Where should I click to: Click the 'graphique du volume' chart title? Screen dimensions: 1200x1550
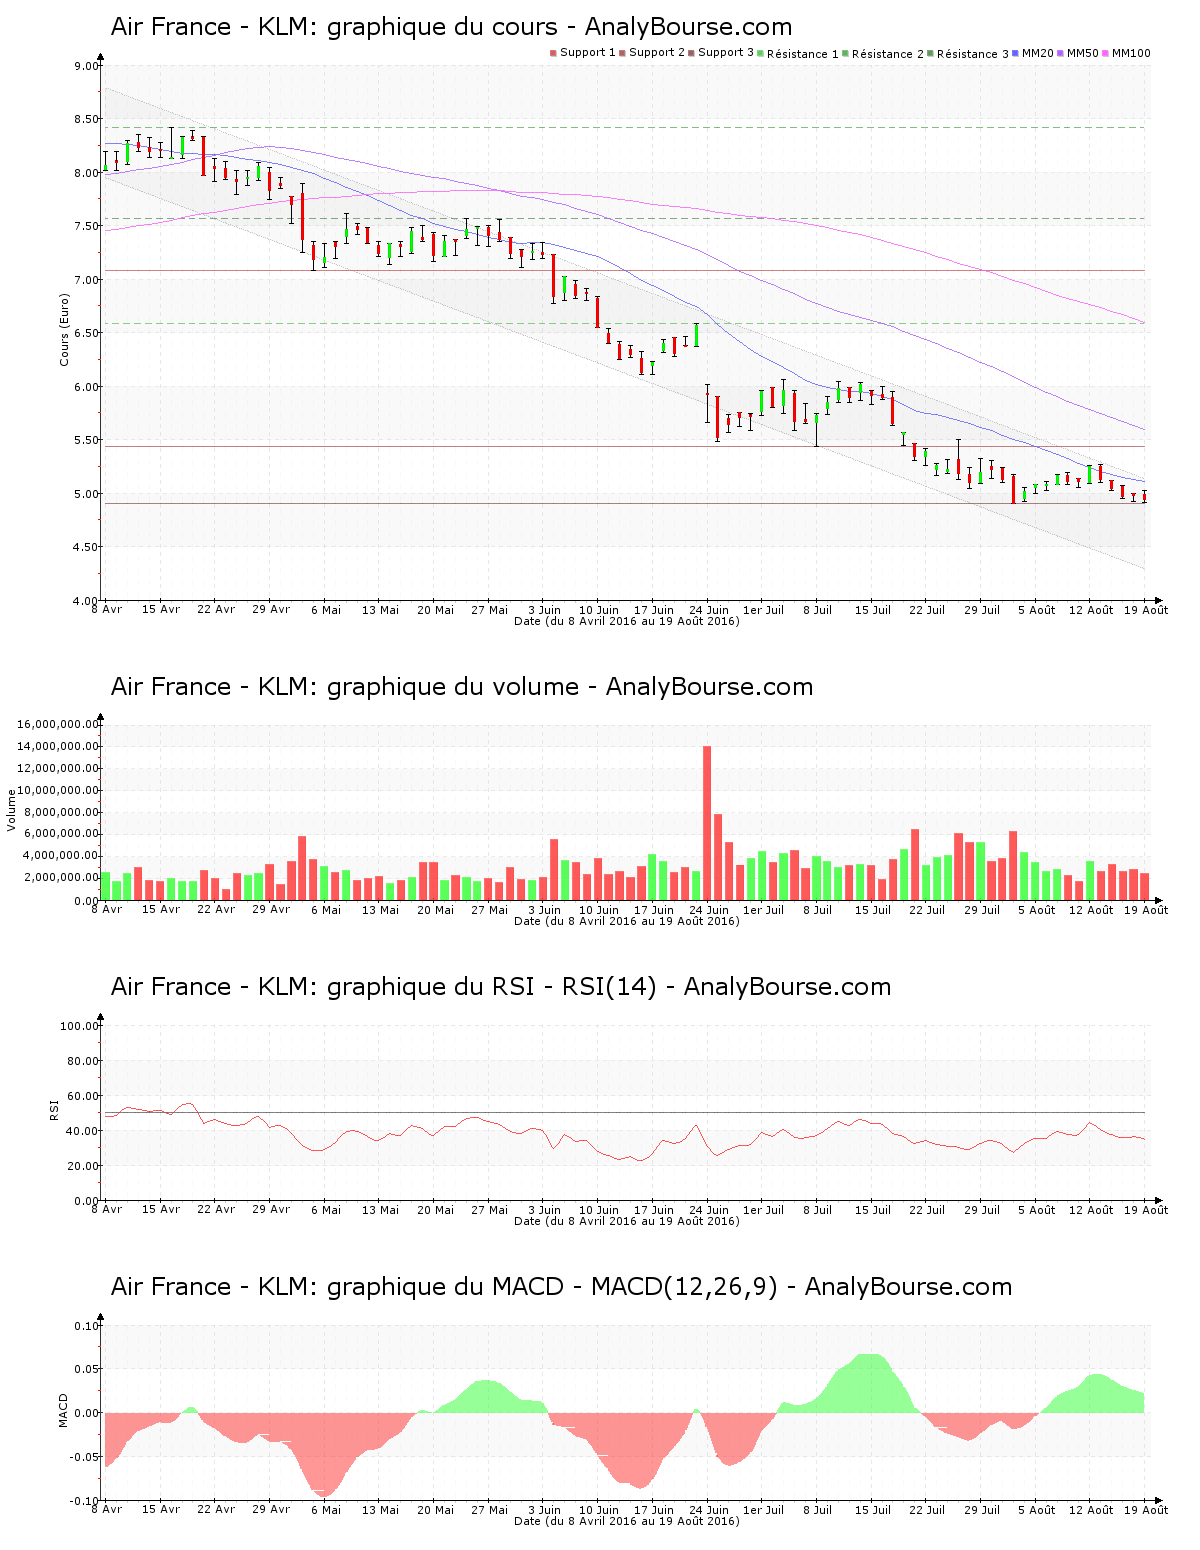click(x=462, y=687)
